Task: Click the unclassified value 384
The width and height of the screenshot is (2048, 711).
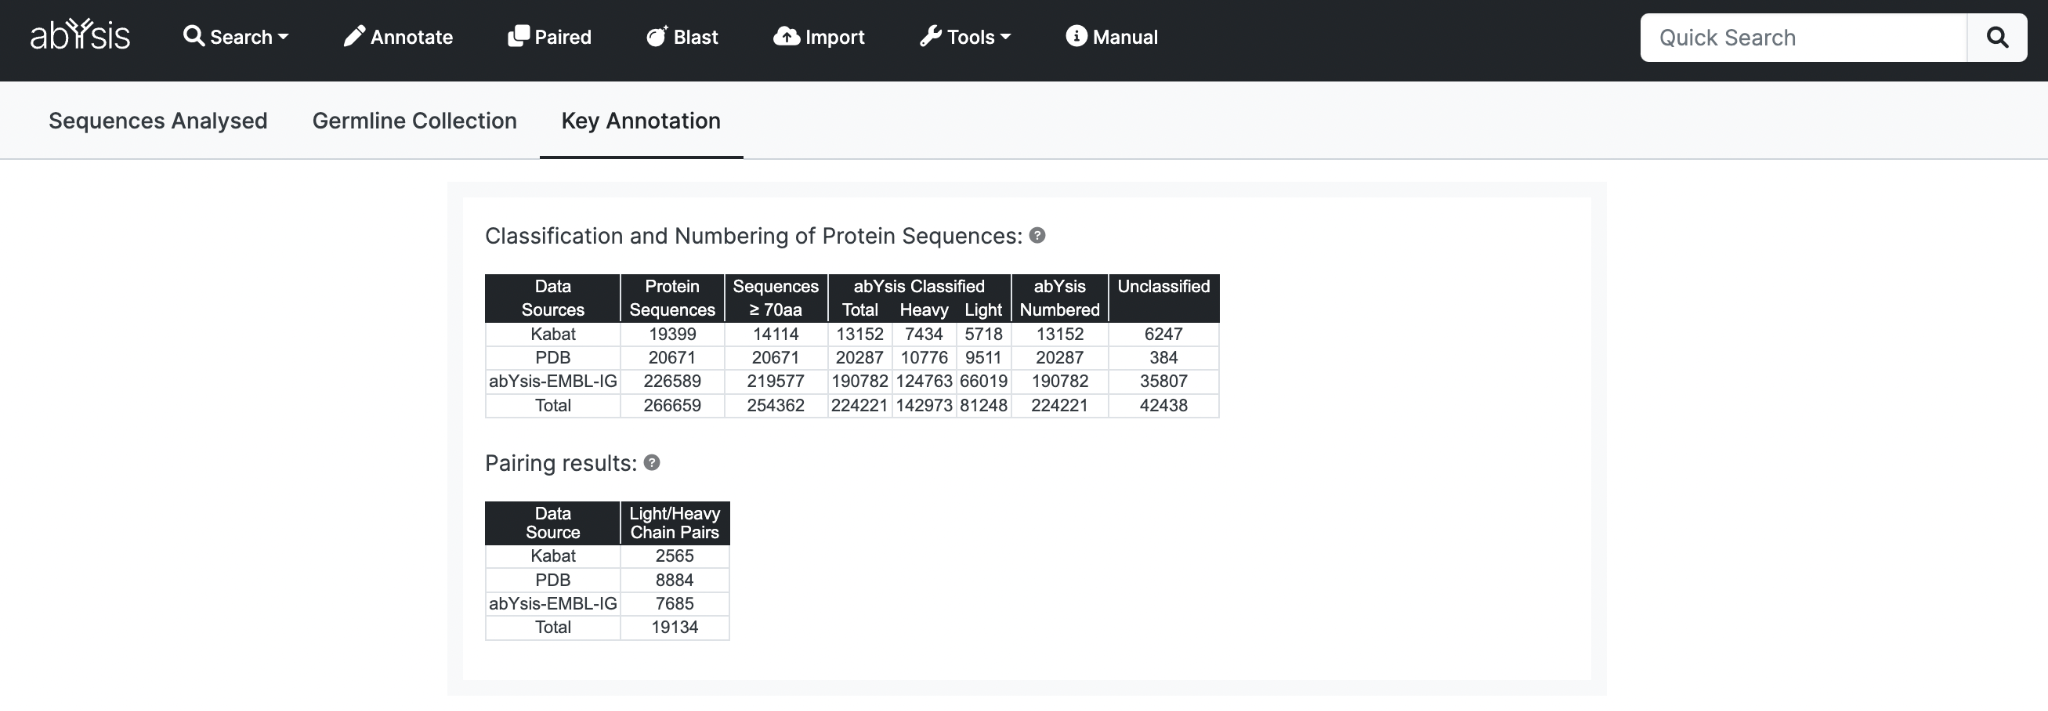Action: click(x=1164, y=358)
